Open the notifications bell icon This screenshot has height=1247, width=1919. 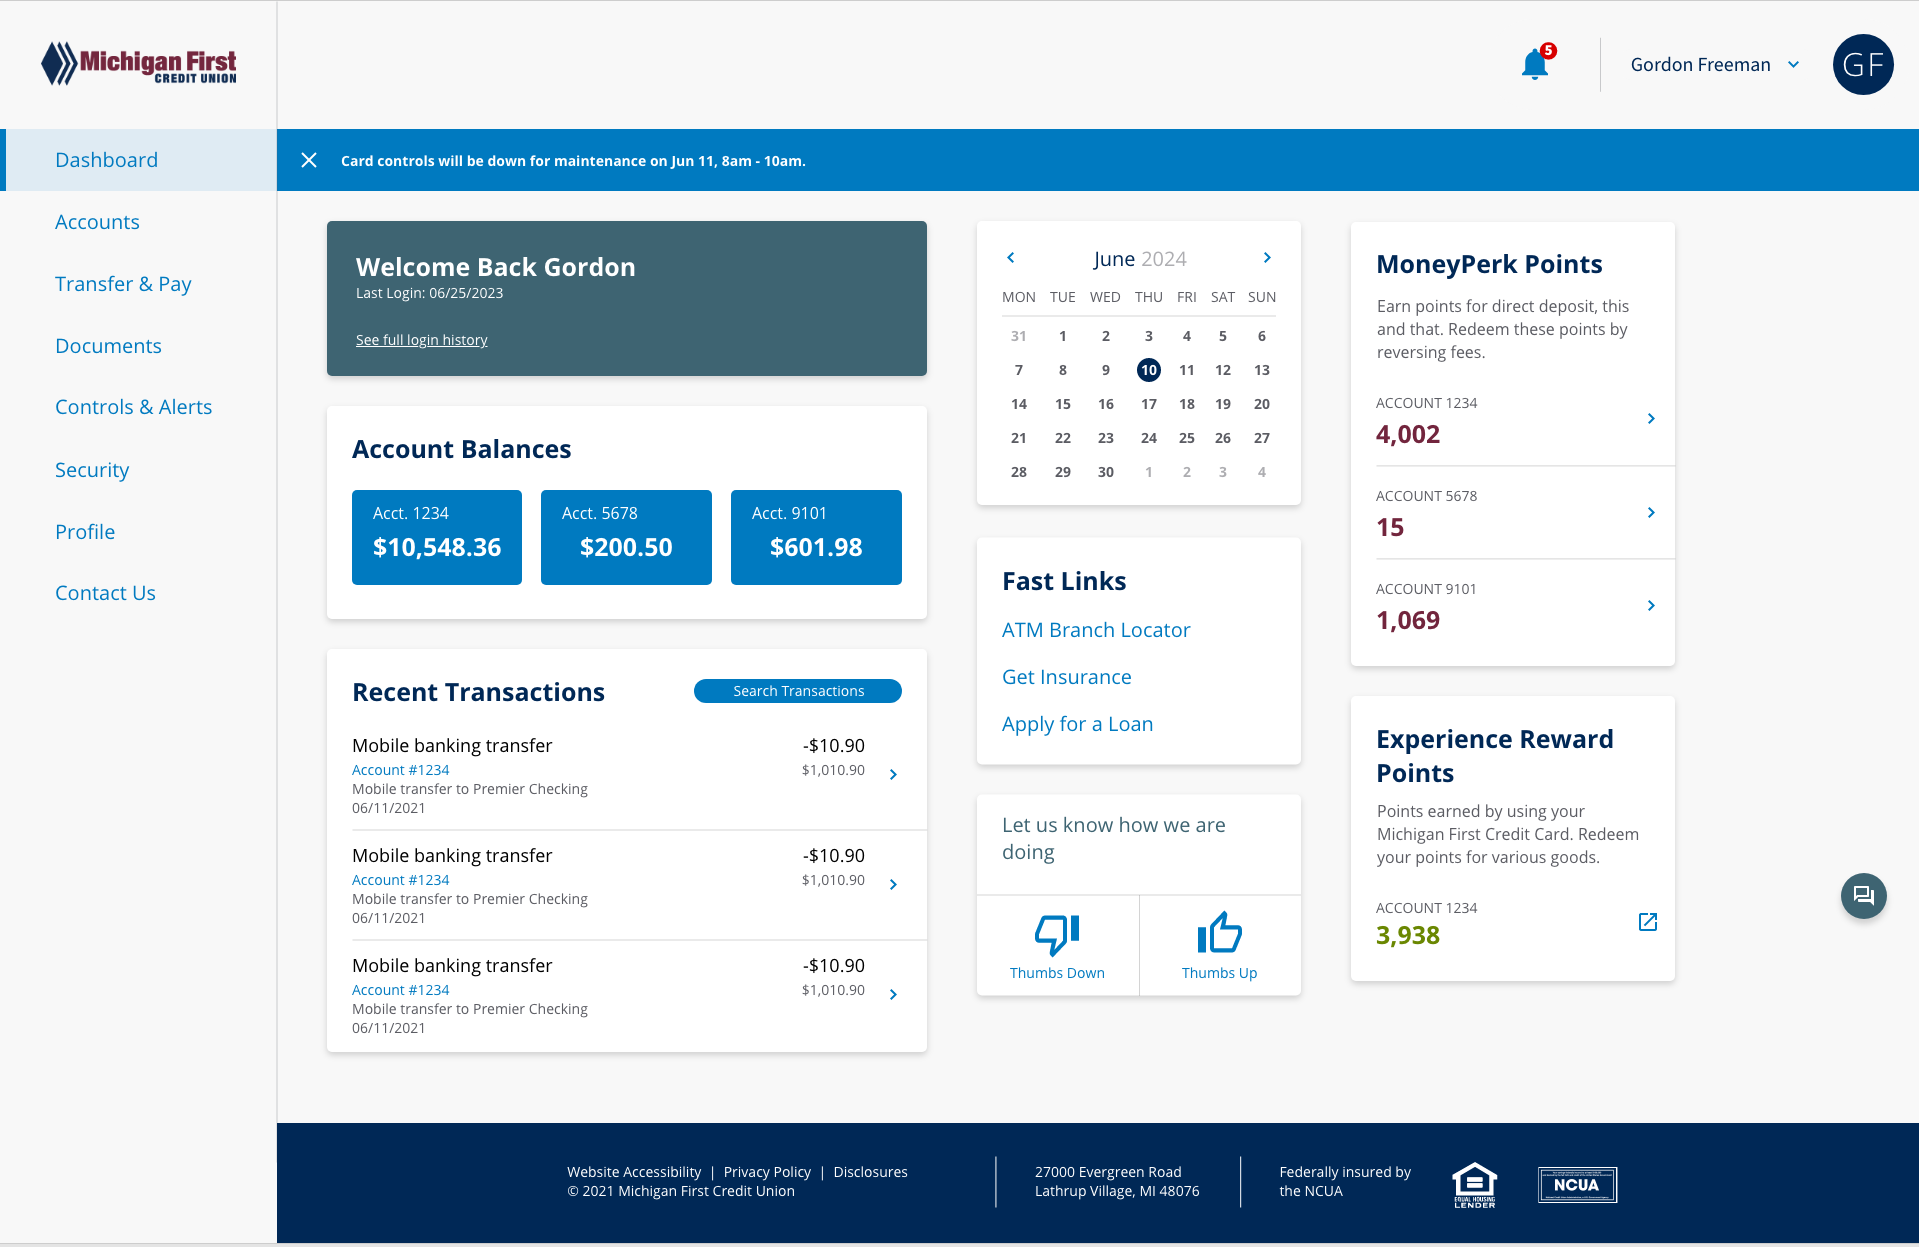(x=1535, y=64)
